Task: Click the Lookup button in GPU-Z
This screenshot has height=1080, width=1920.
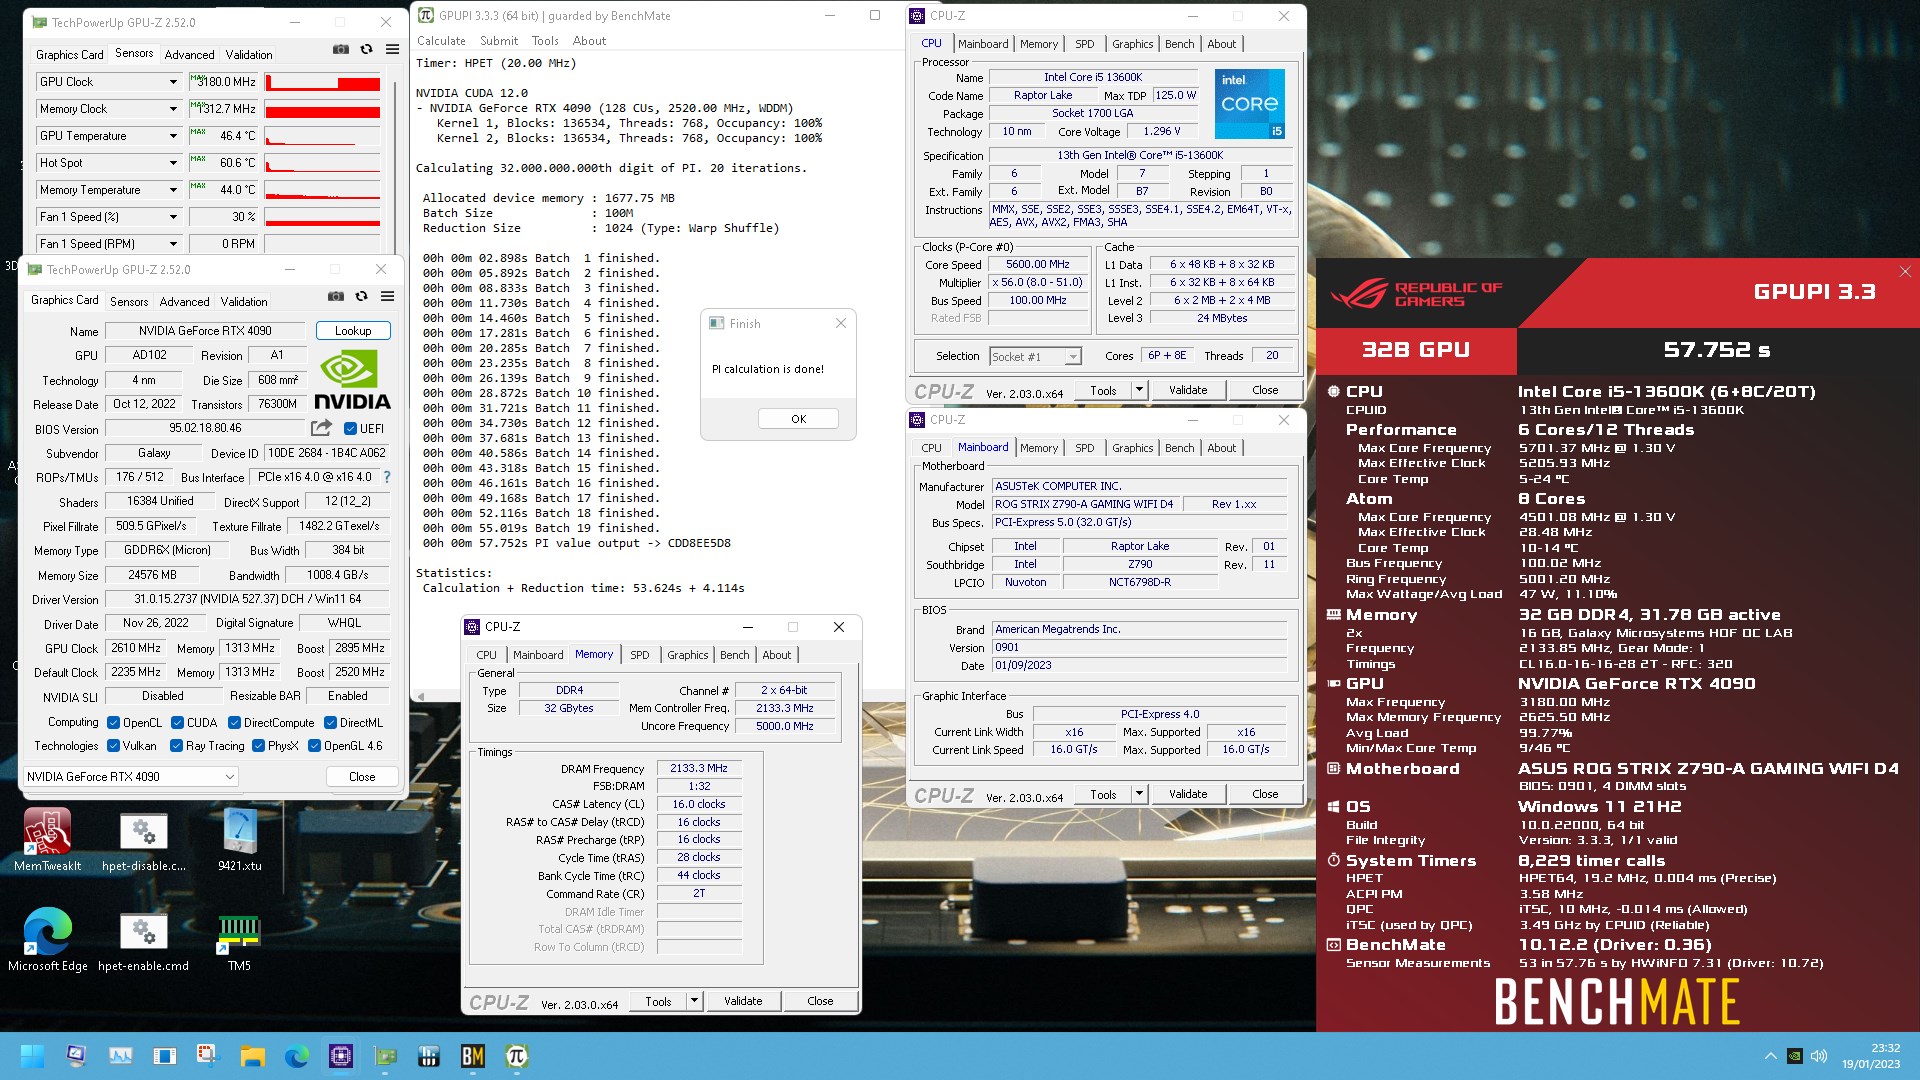Action: coord(353,331)
